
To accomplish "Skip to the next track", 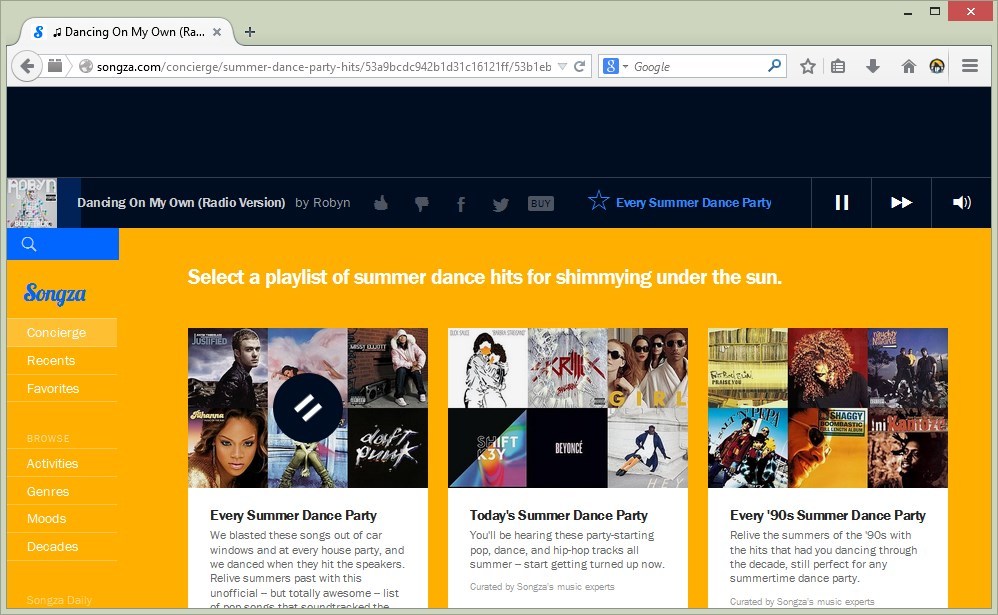I will coord(901,202).
